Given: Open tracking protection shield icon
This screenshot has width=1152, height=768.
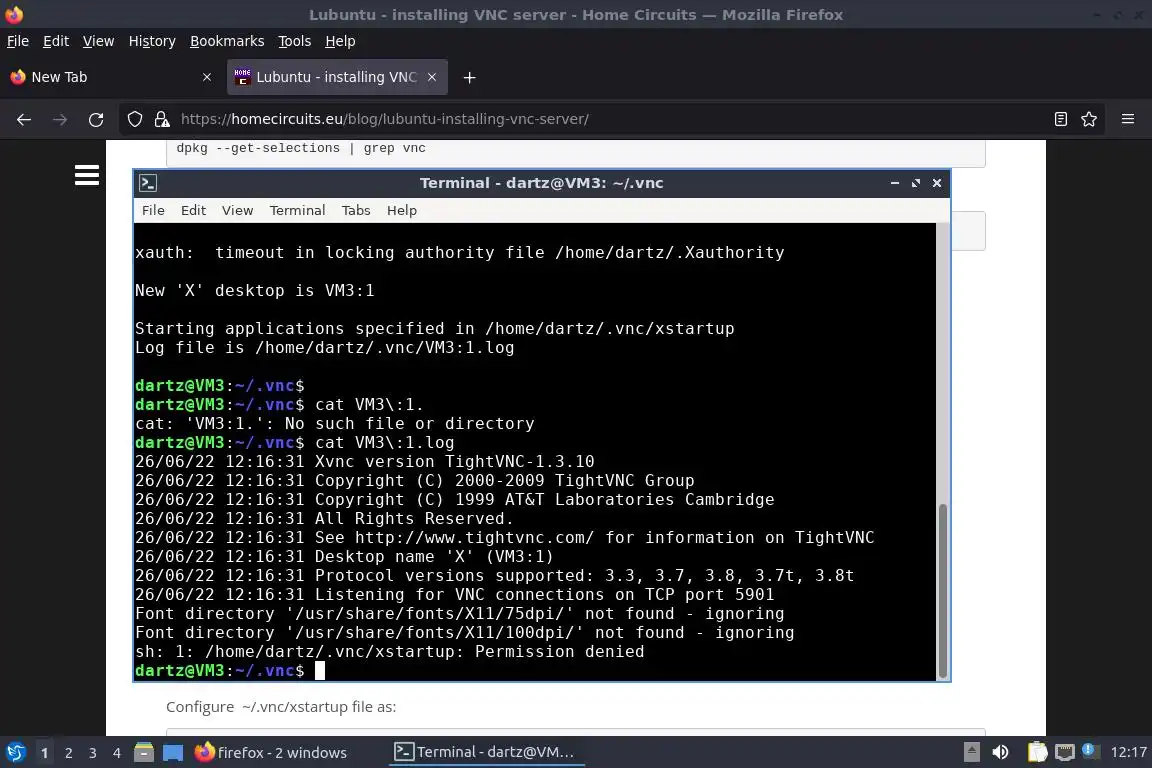Looking at the screenshot, I should [134, 119].
